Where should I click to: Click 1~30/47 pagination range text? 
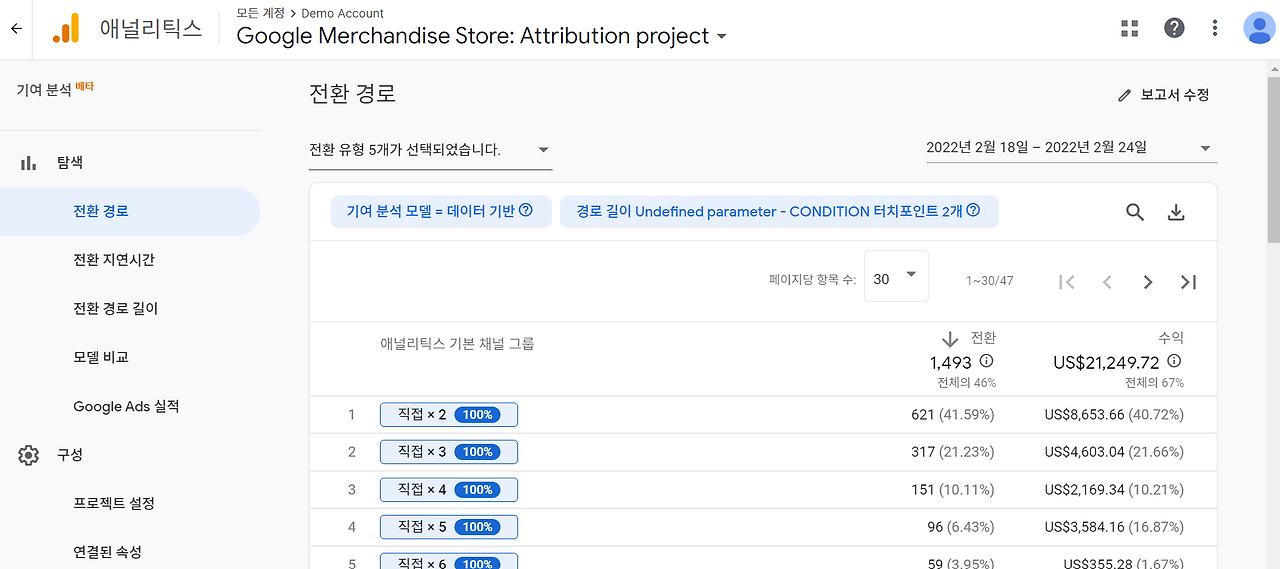[x=990, y=281]
